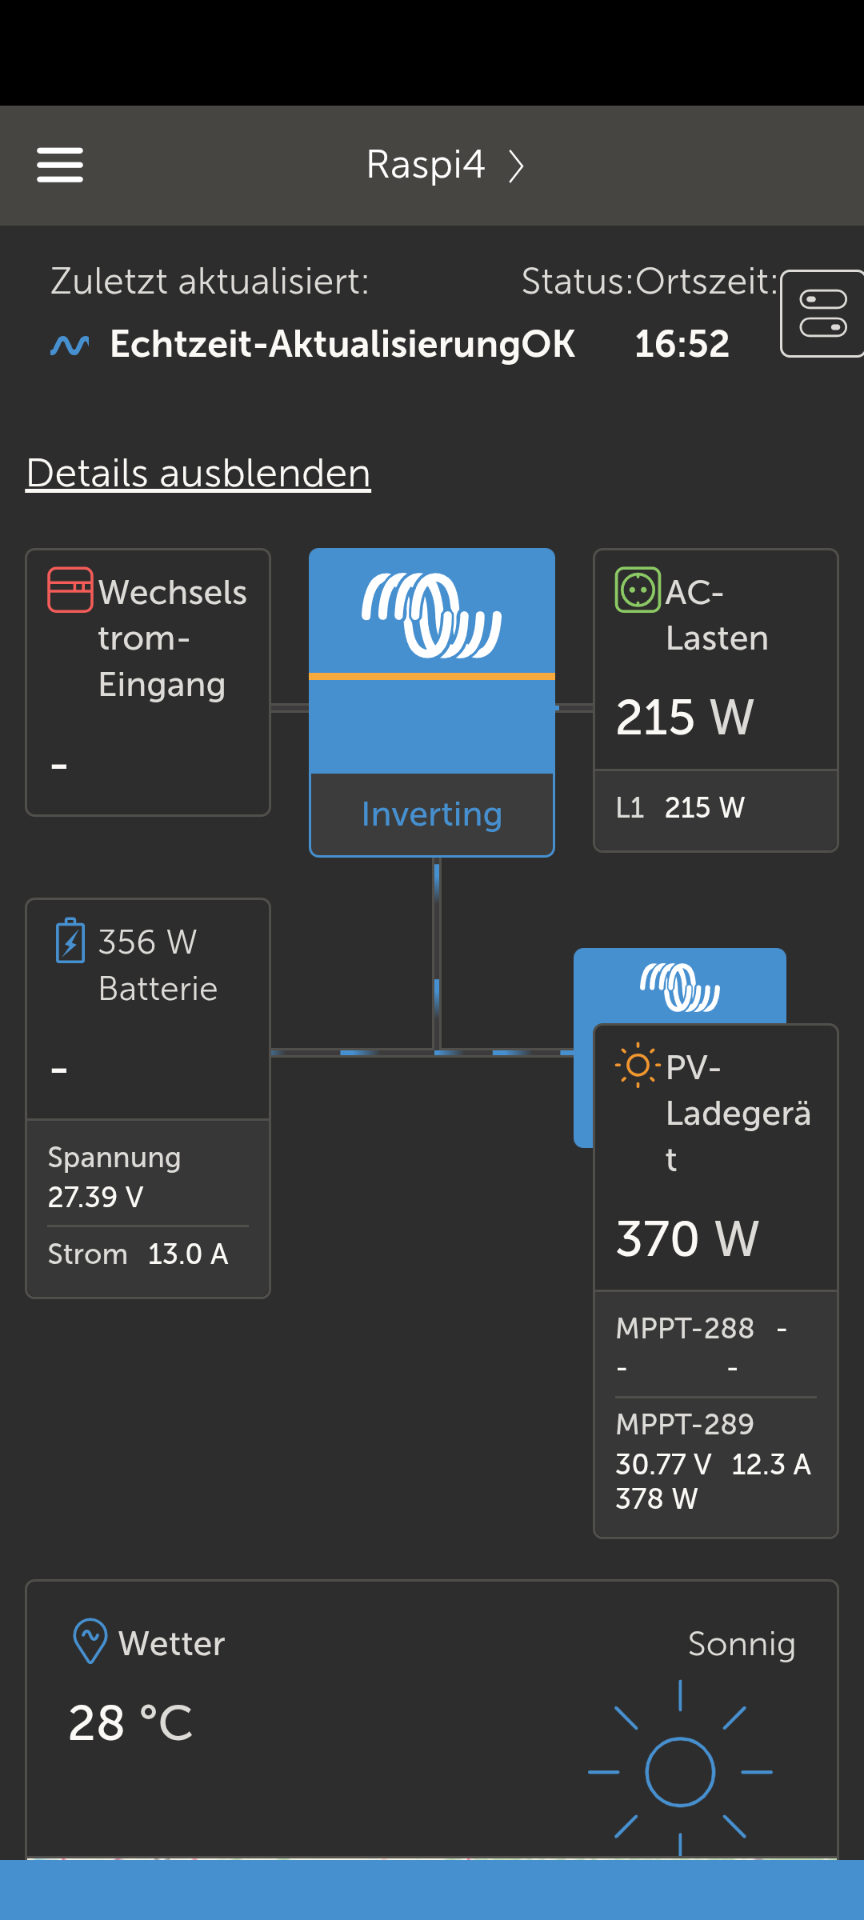The width and height of the screenshot is (864, 1920).
Task: Select the battery Spannung 27.39 V row
Action: tap(114, 1177)
